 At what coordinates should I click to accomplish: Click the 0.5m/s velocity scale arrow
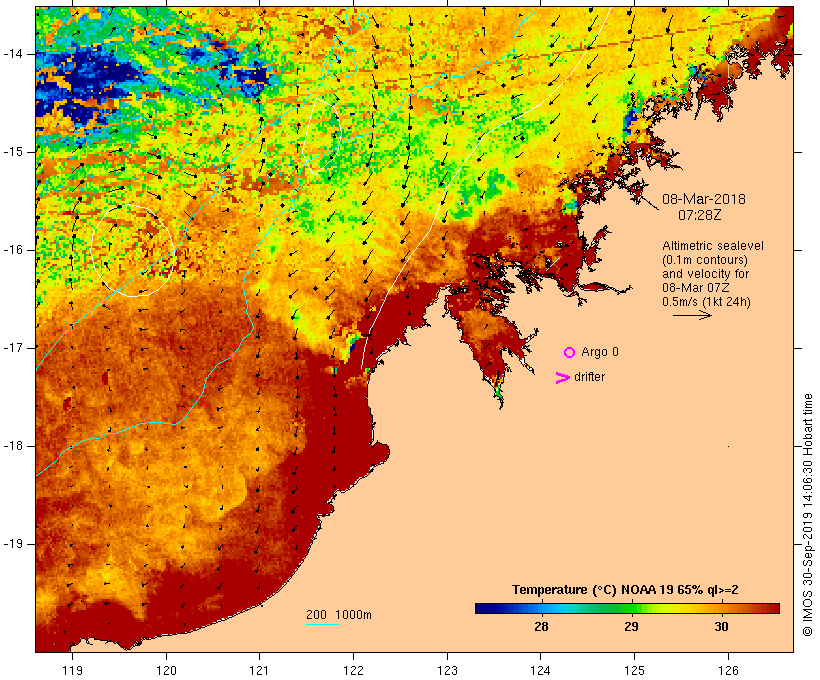click(692, 315)
